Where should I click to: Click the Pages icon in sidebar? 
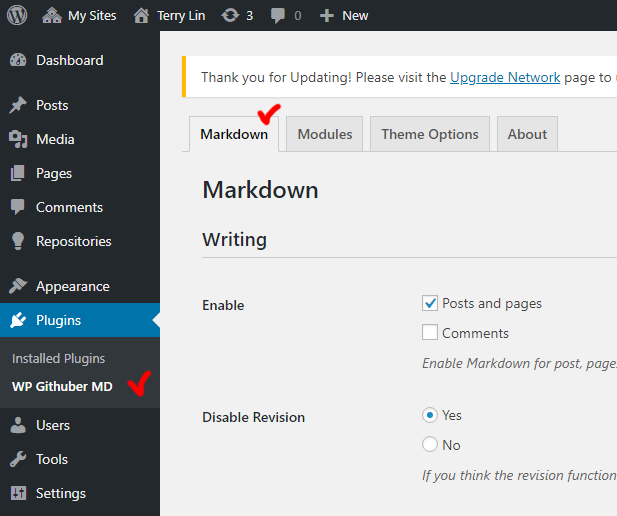click(18, 173)
